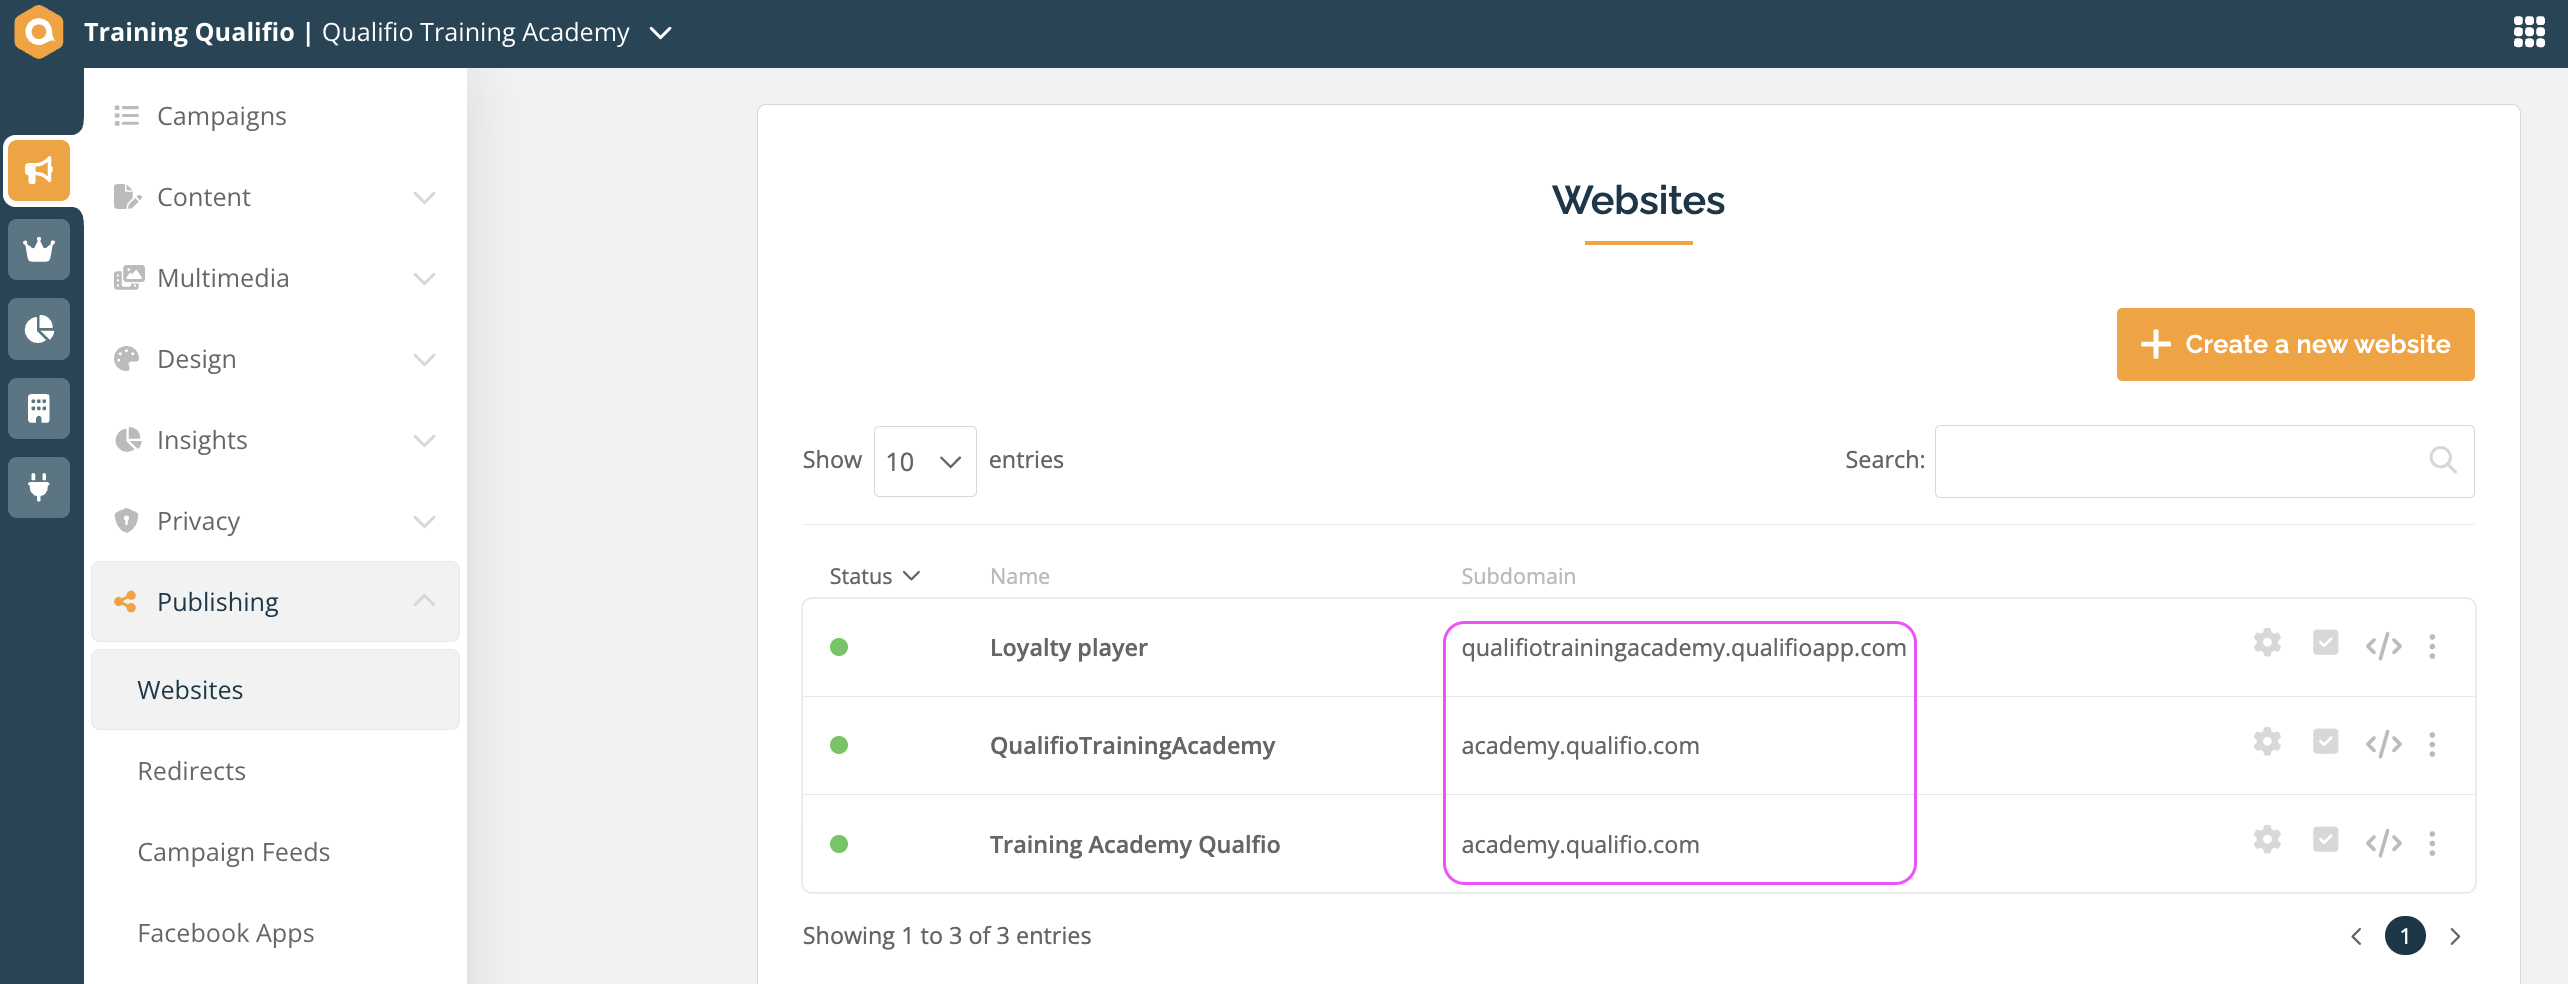
Task: Click Create a new website button
Action: pos(2295,344)
